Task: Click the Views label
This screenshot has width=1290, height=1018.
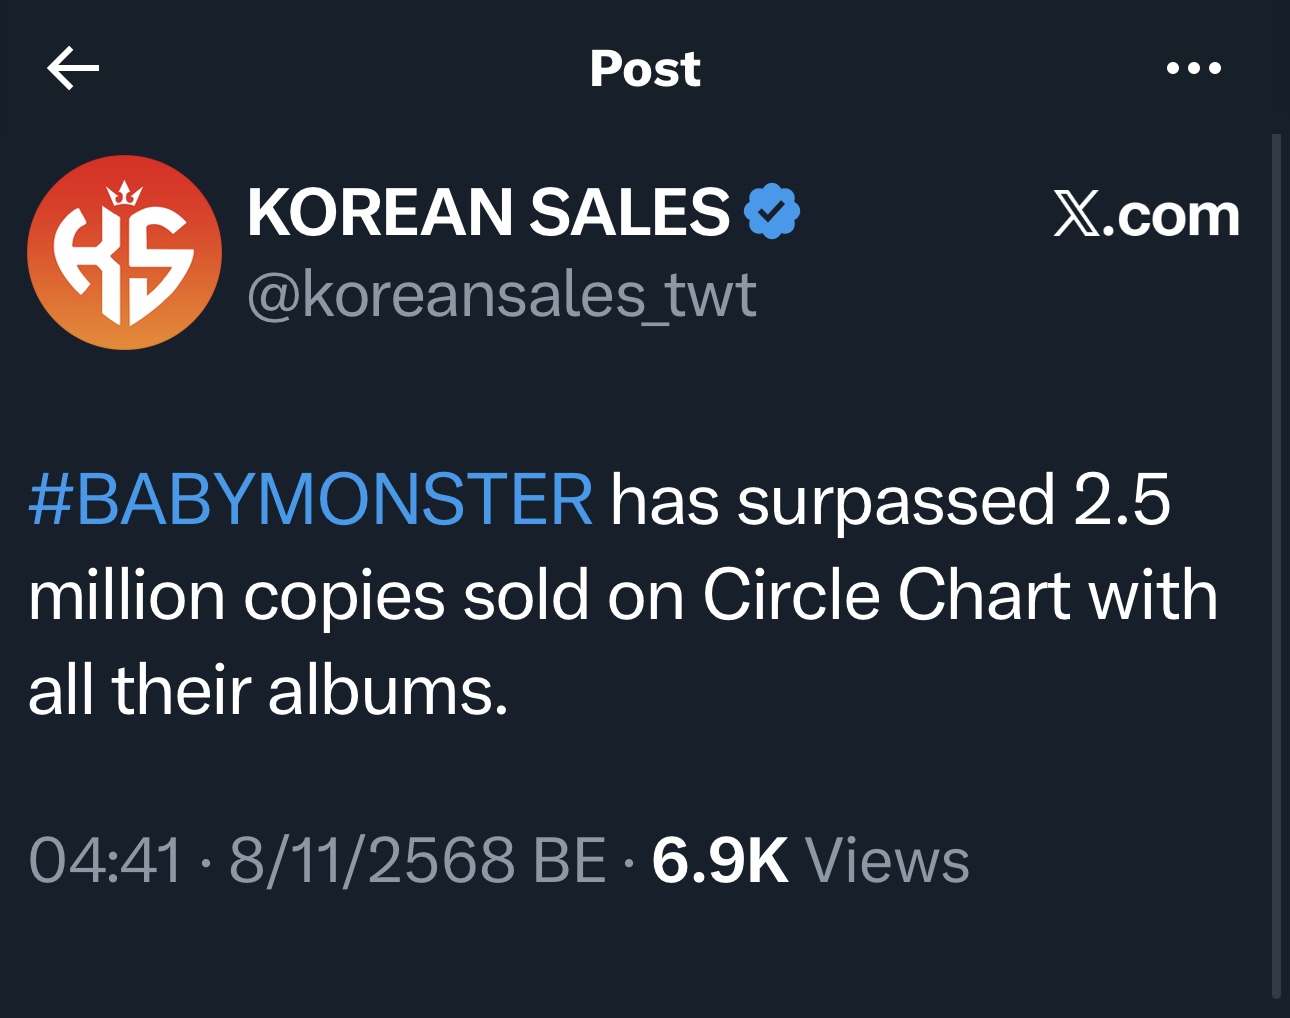Action: 887,860
